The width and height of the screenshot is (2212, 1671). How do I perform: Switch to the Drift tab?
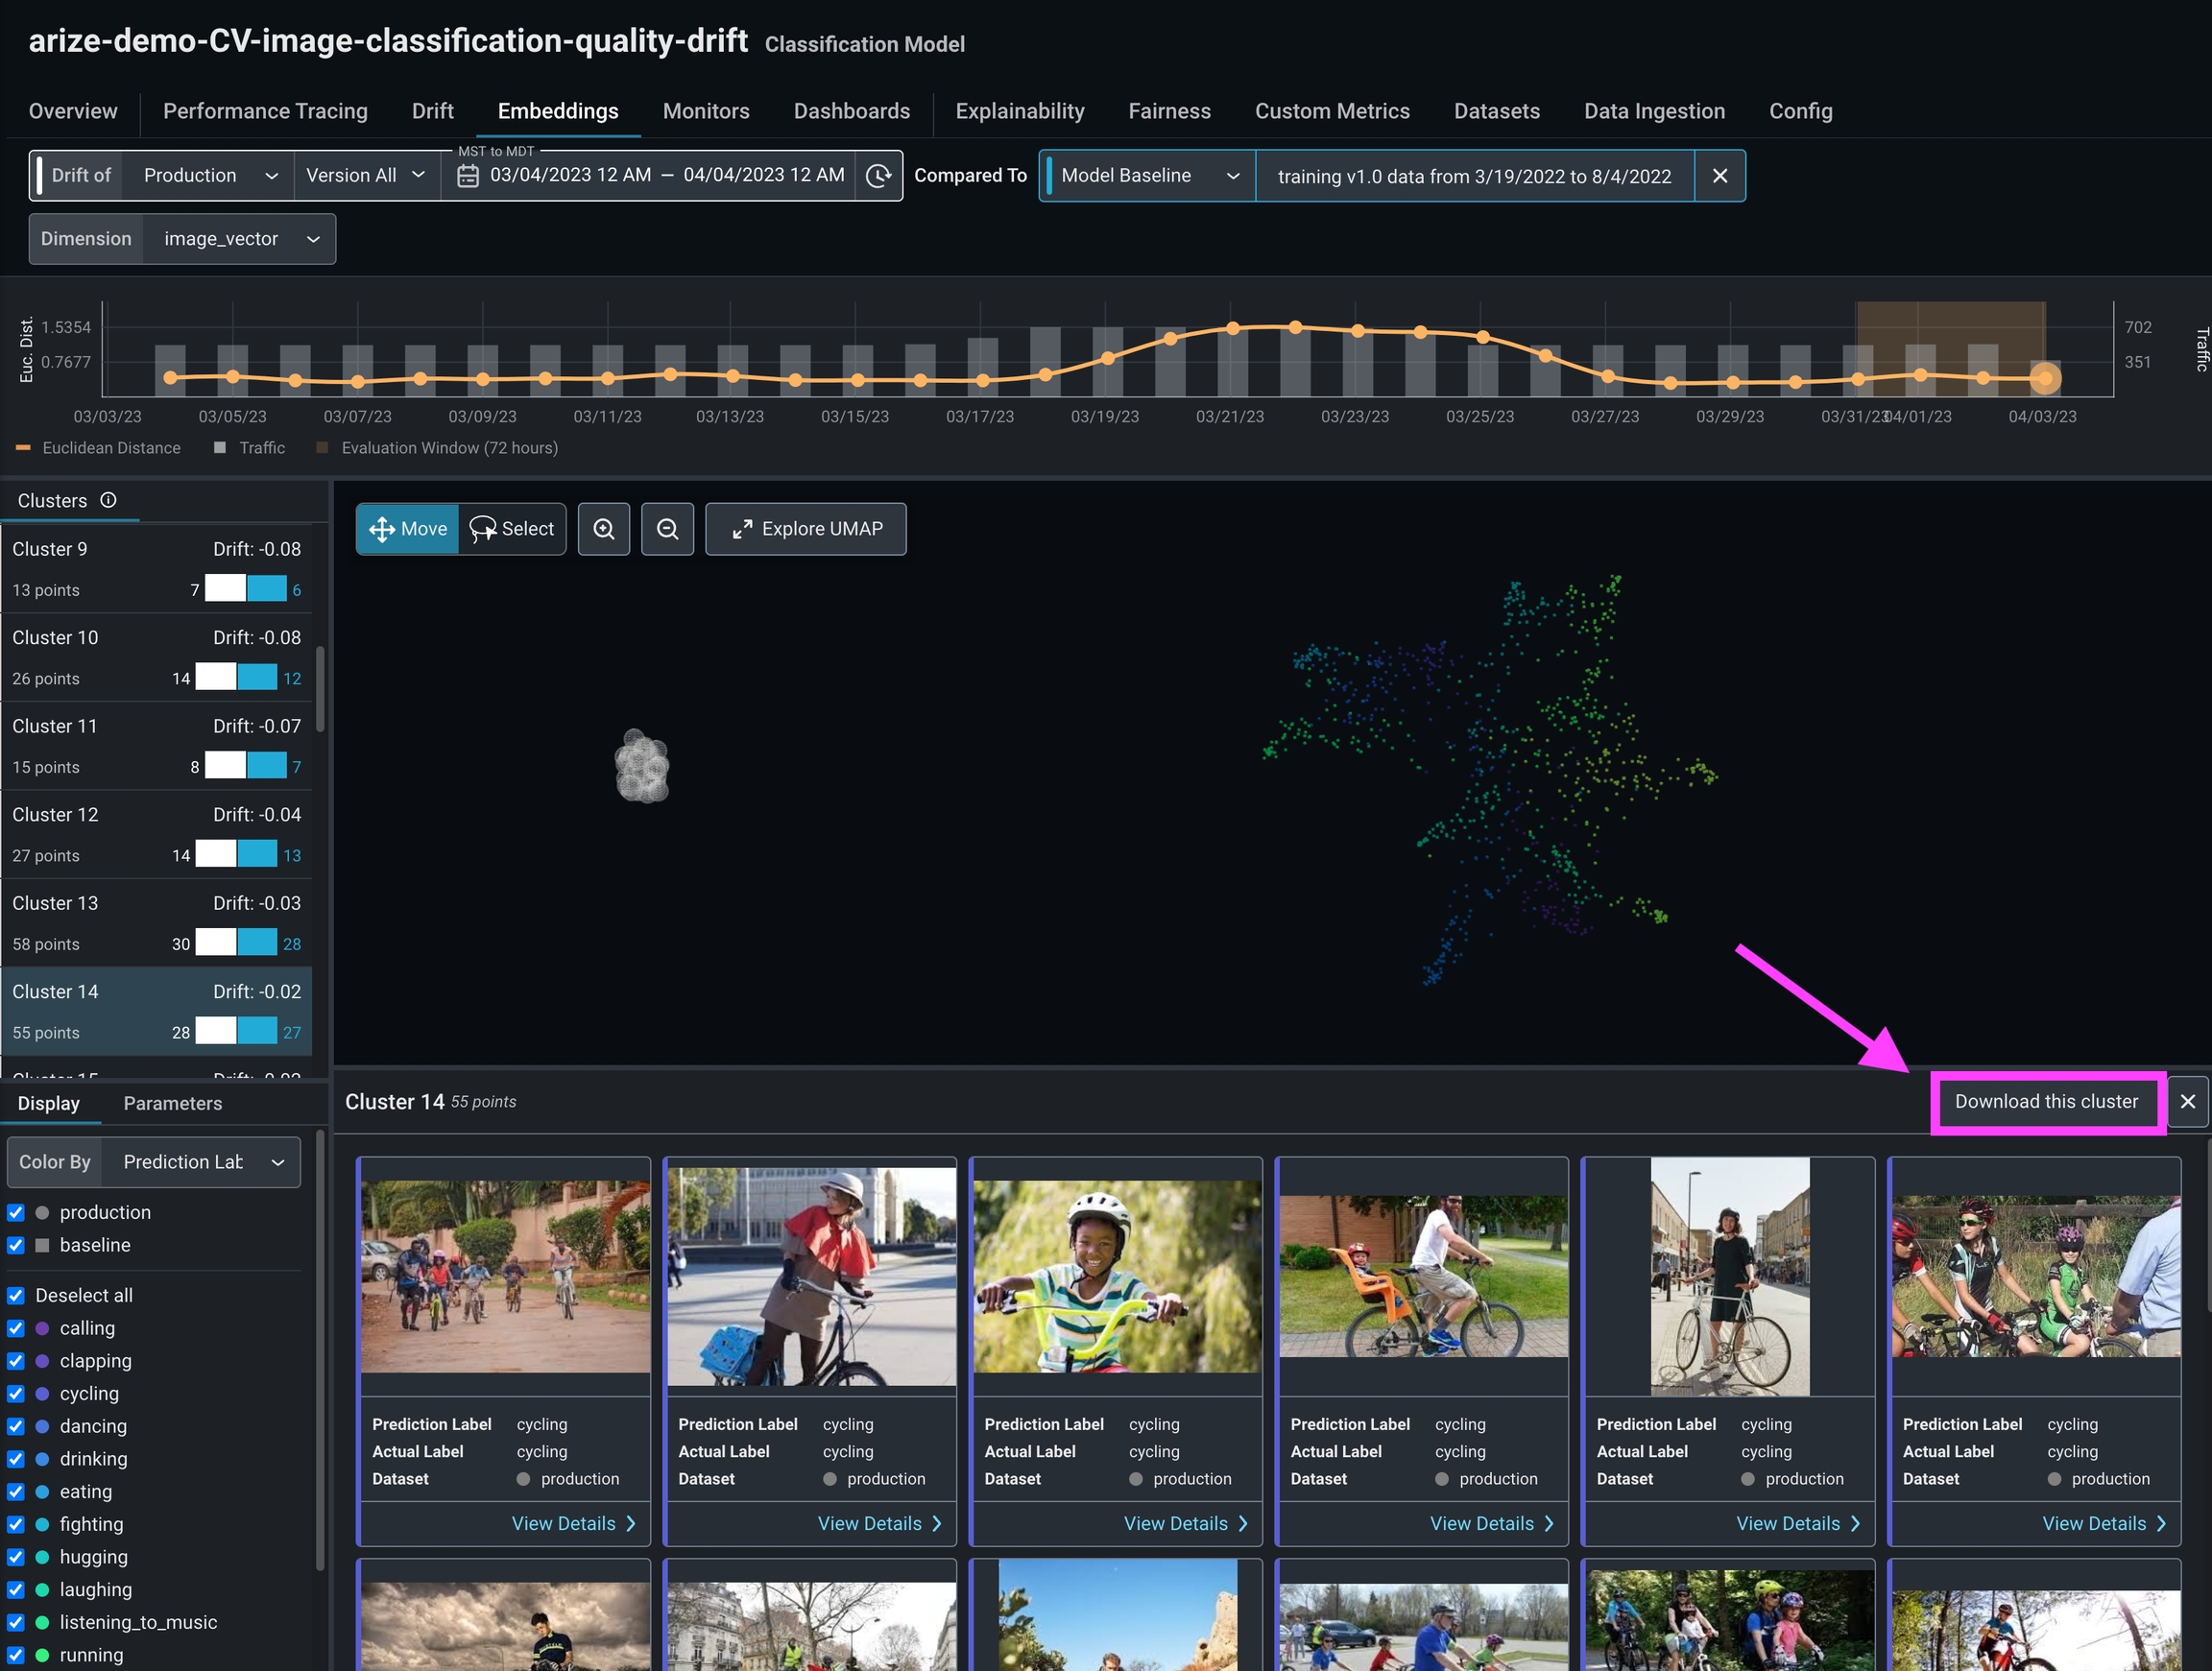pyautogui.click(x=432, y=111)
